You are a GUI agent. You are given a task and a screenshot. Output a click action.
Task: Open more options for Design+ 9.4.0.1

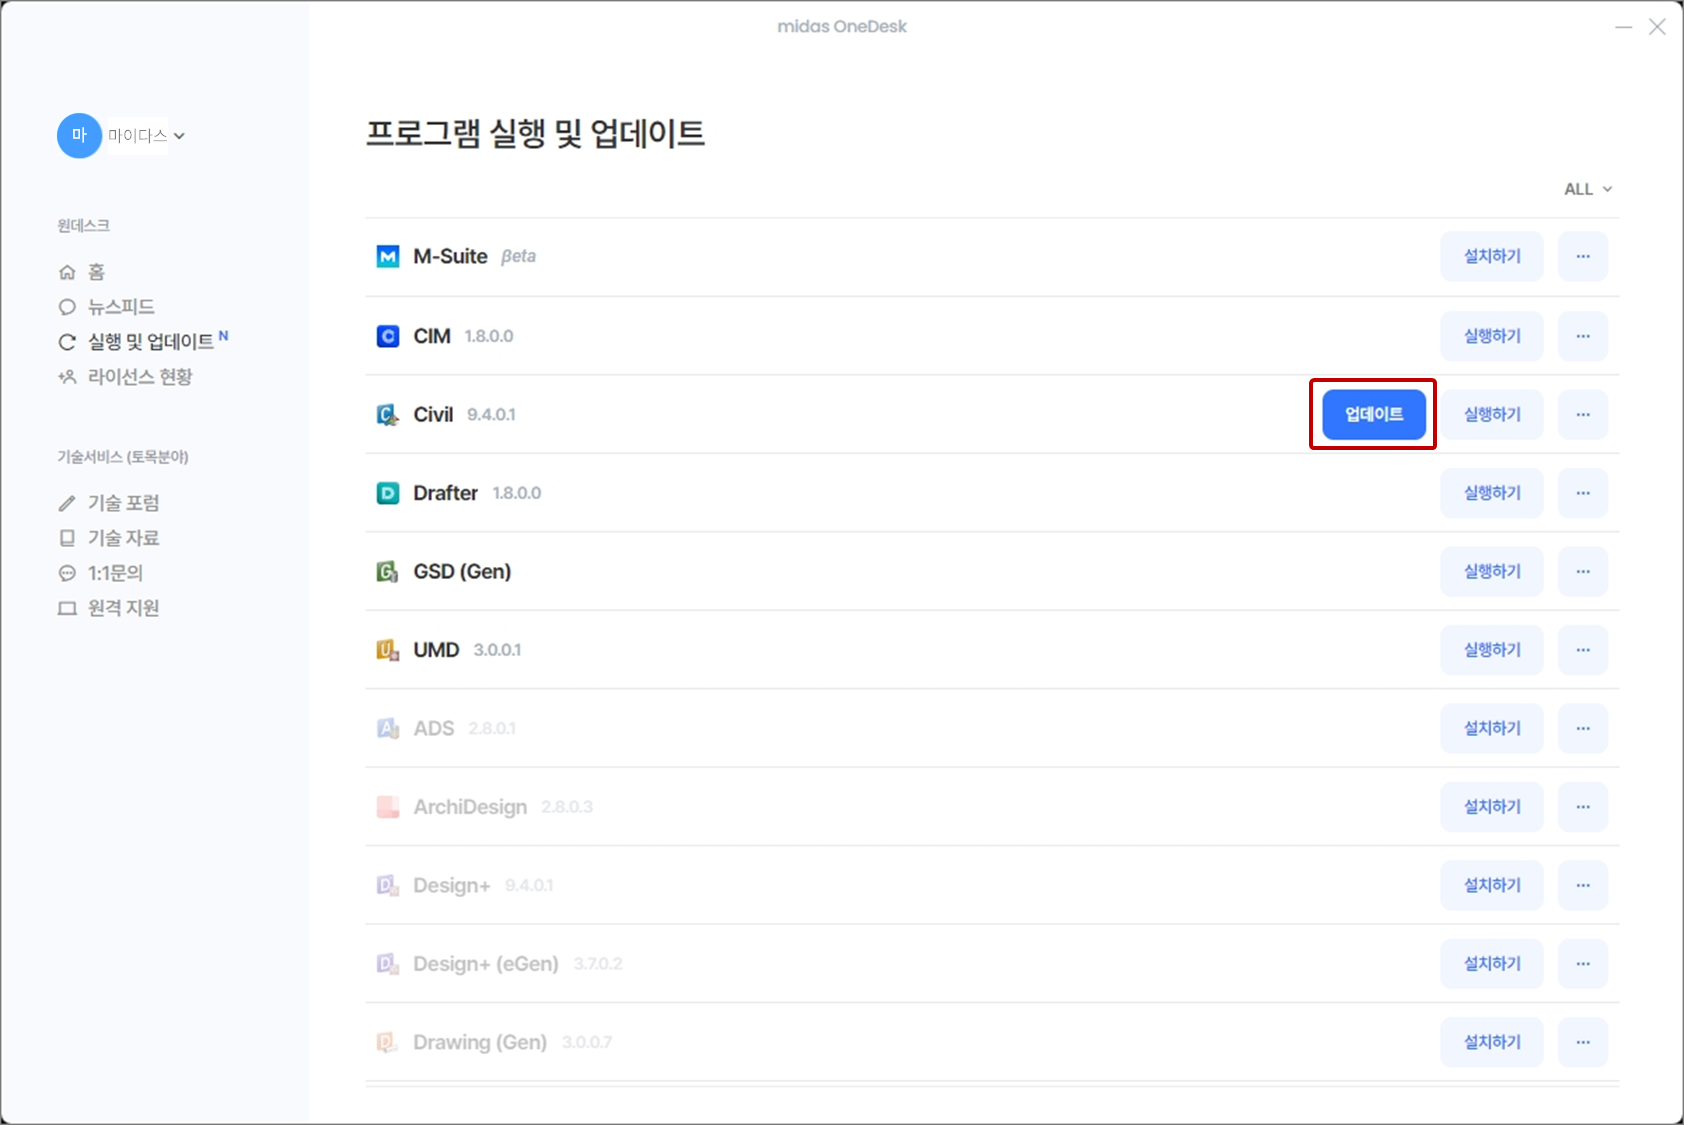pos(1583,885)
